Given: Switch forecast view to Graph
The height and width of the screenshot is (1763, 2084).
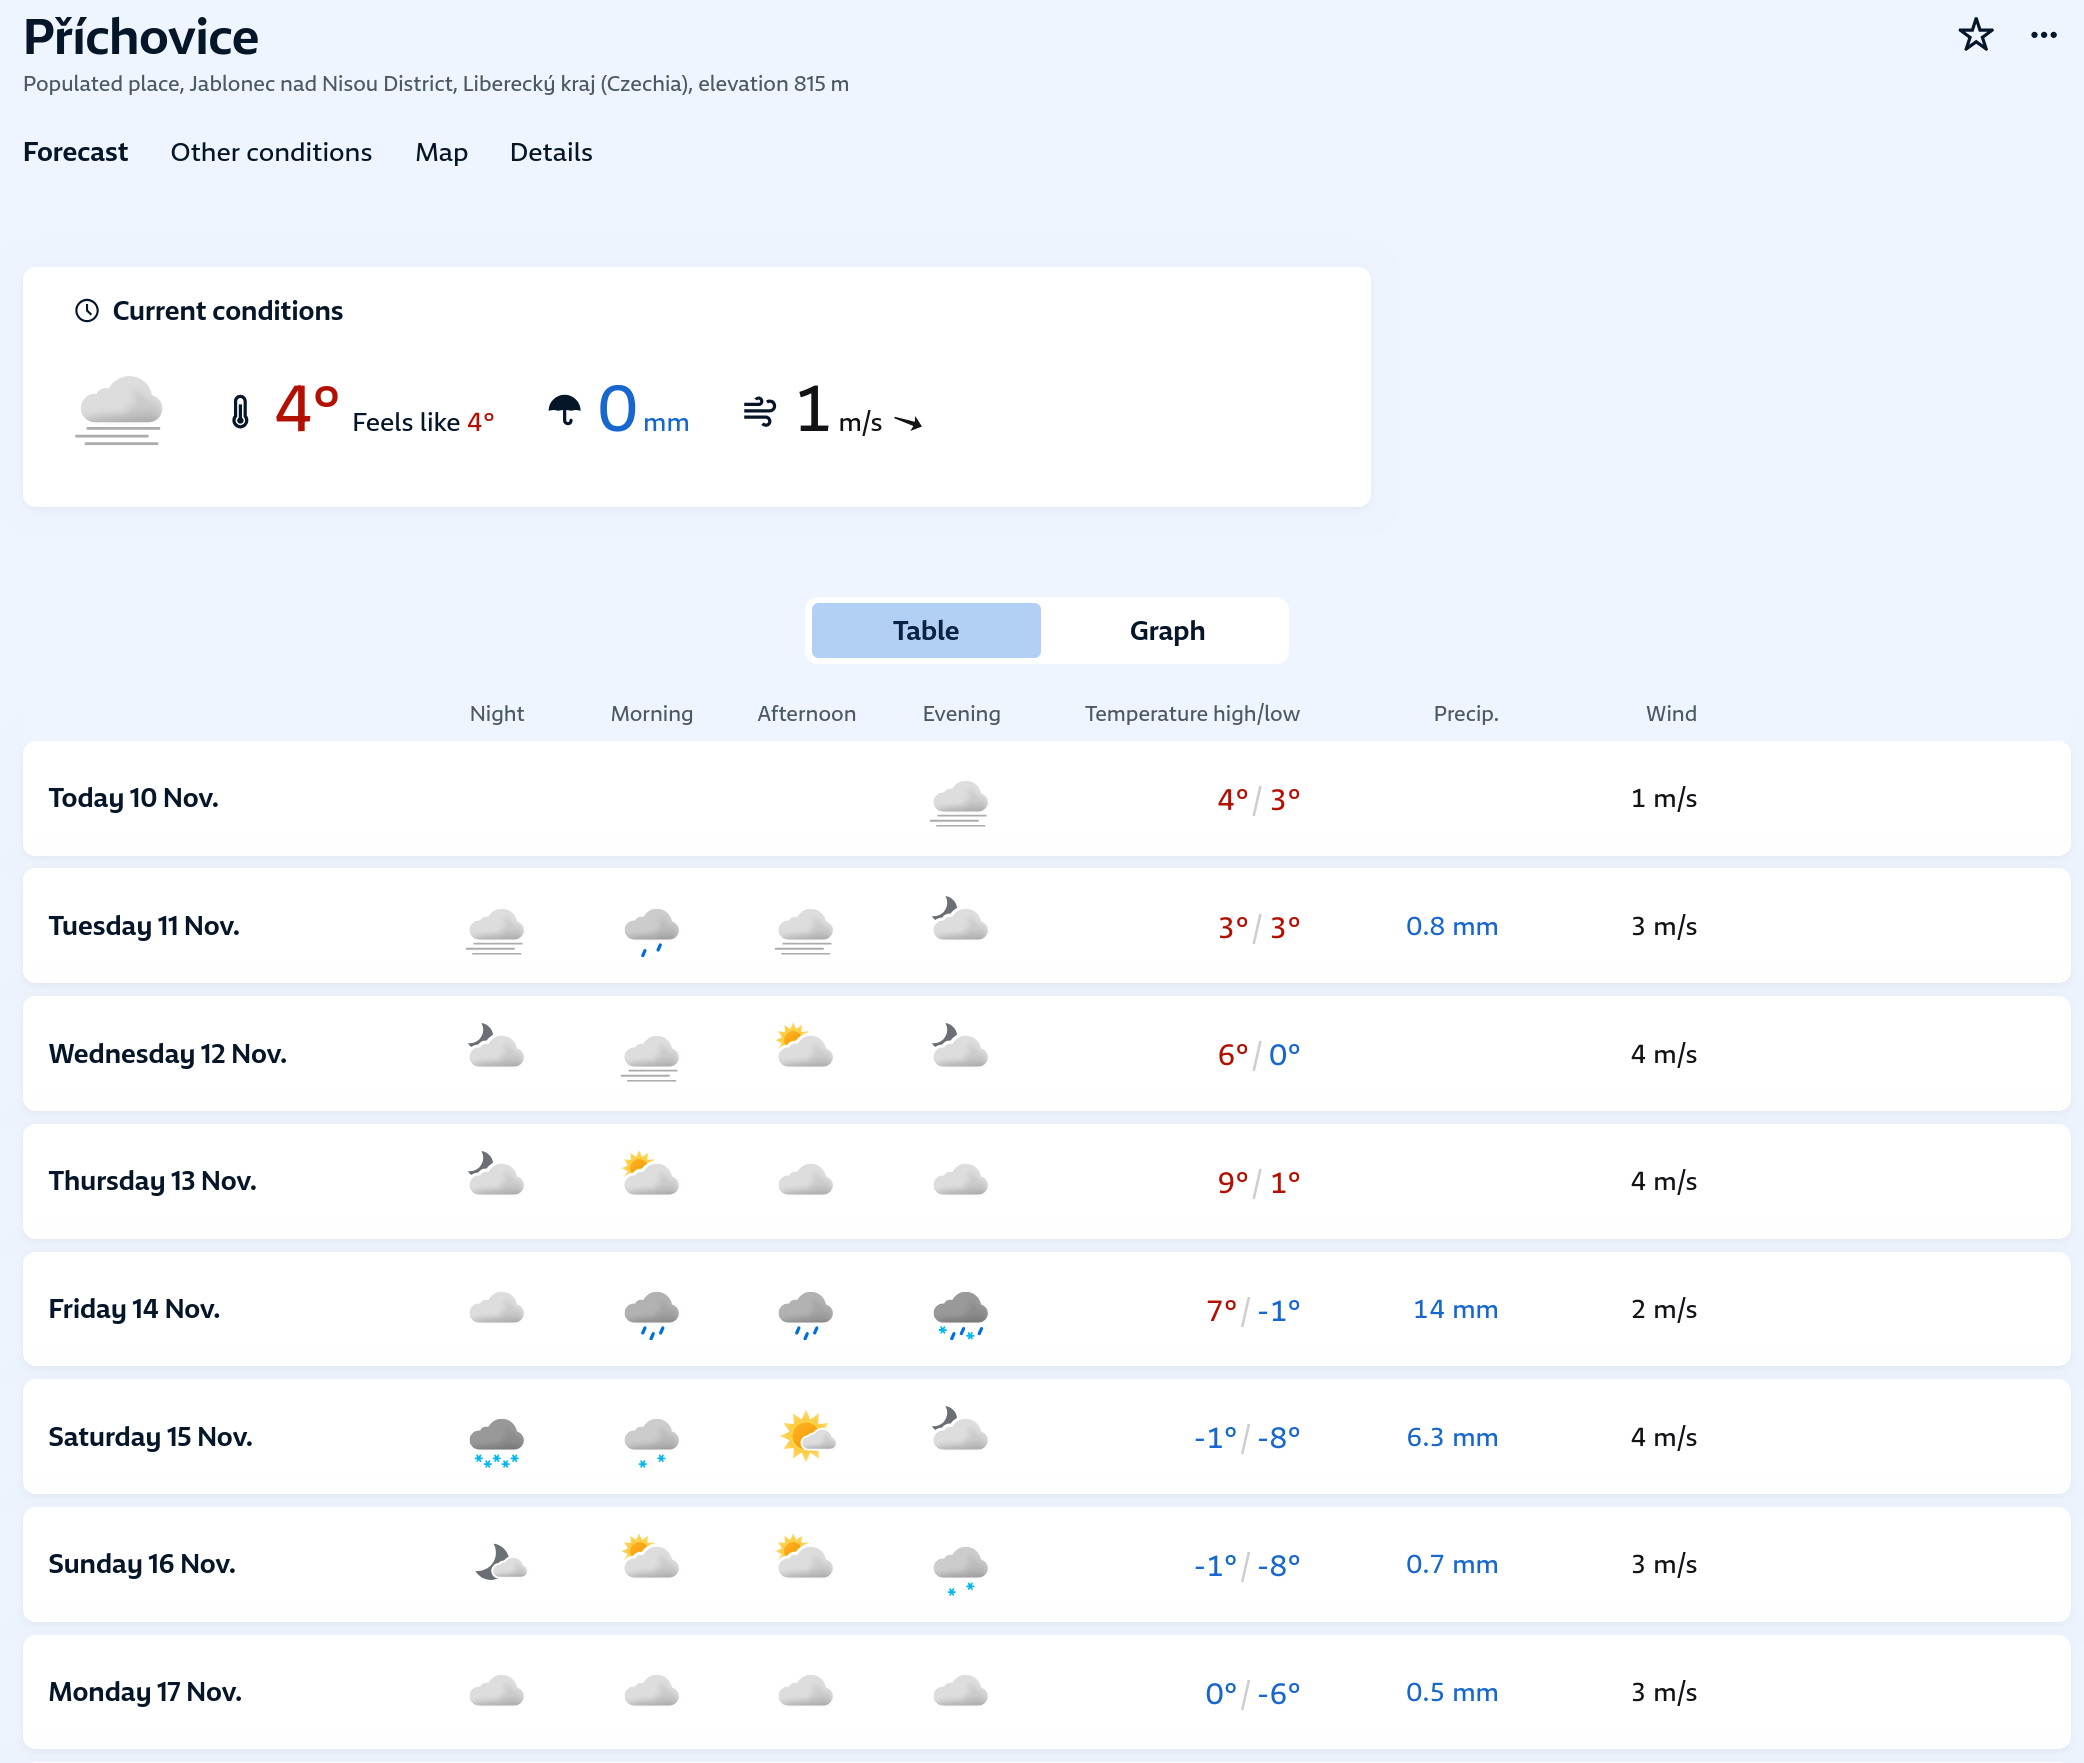Looking at the screenshot, I should 1166,631.
